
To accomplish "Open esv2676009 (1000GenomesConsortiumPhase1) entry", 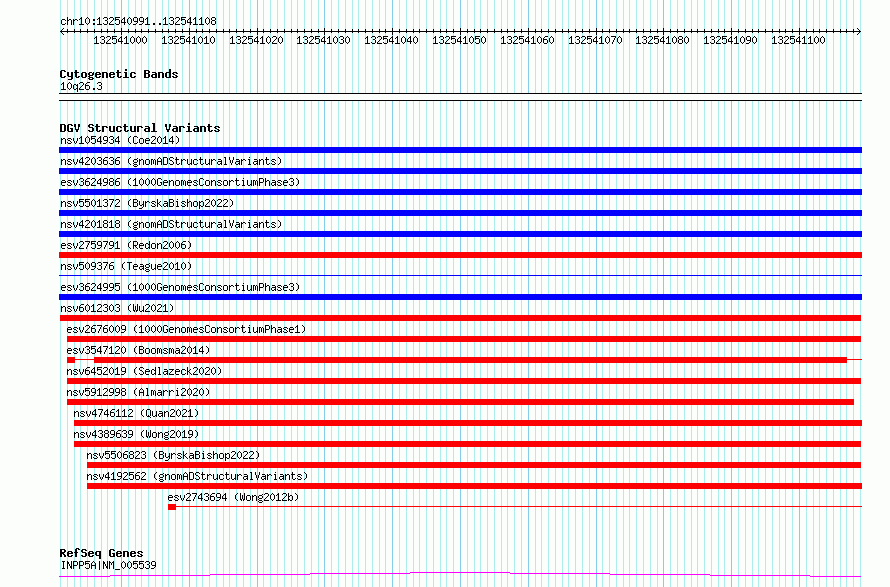I will [x=186, y=329].
